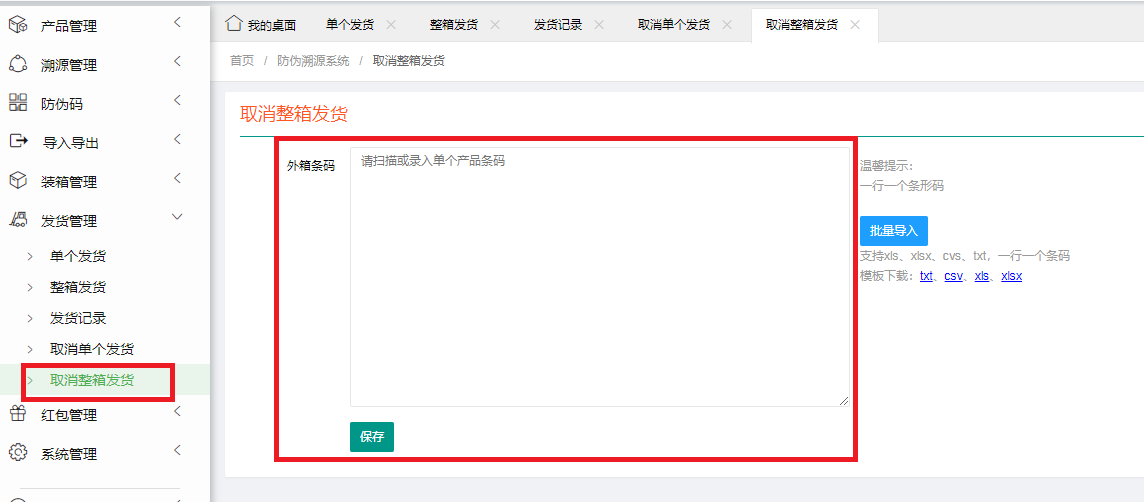Click the 溯源管理 icon in sidebar

click(x=18, y=64)
